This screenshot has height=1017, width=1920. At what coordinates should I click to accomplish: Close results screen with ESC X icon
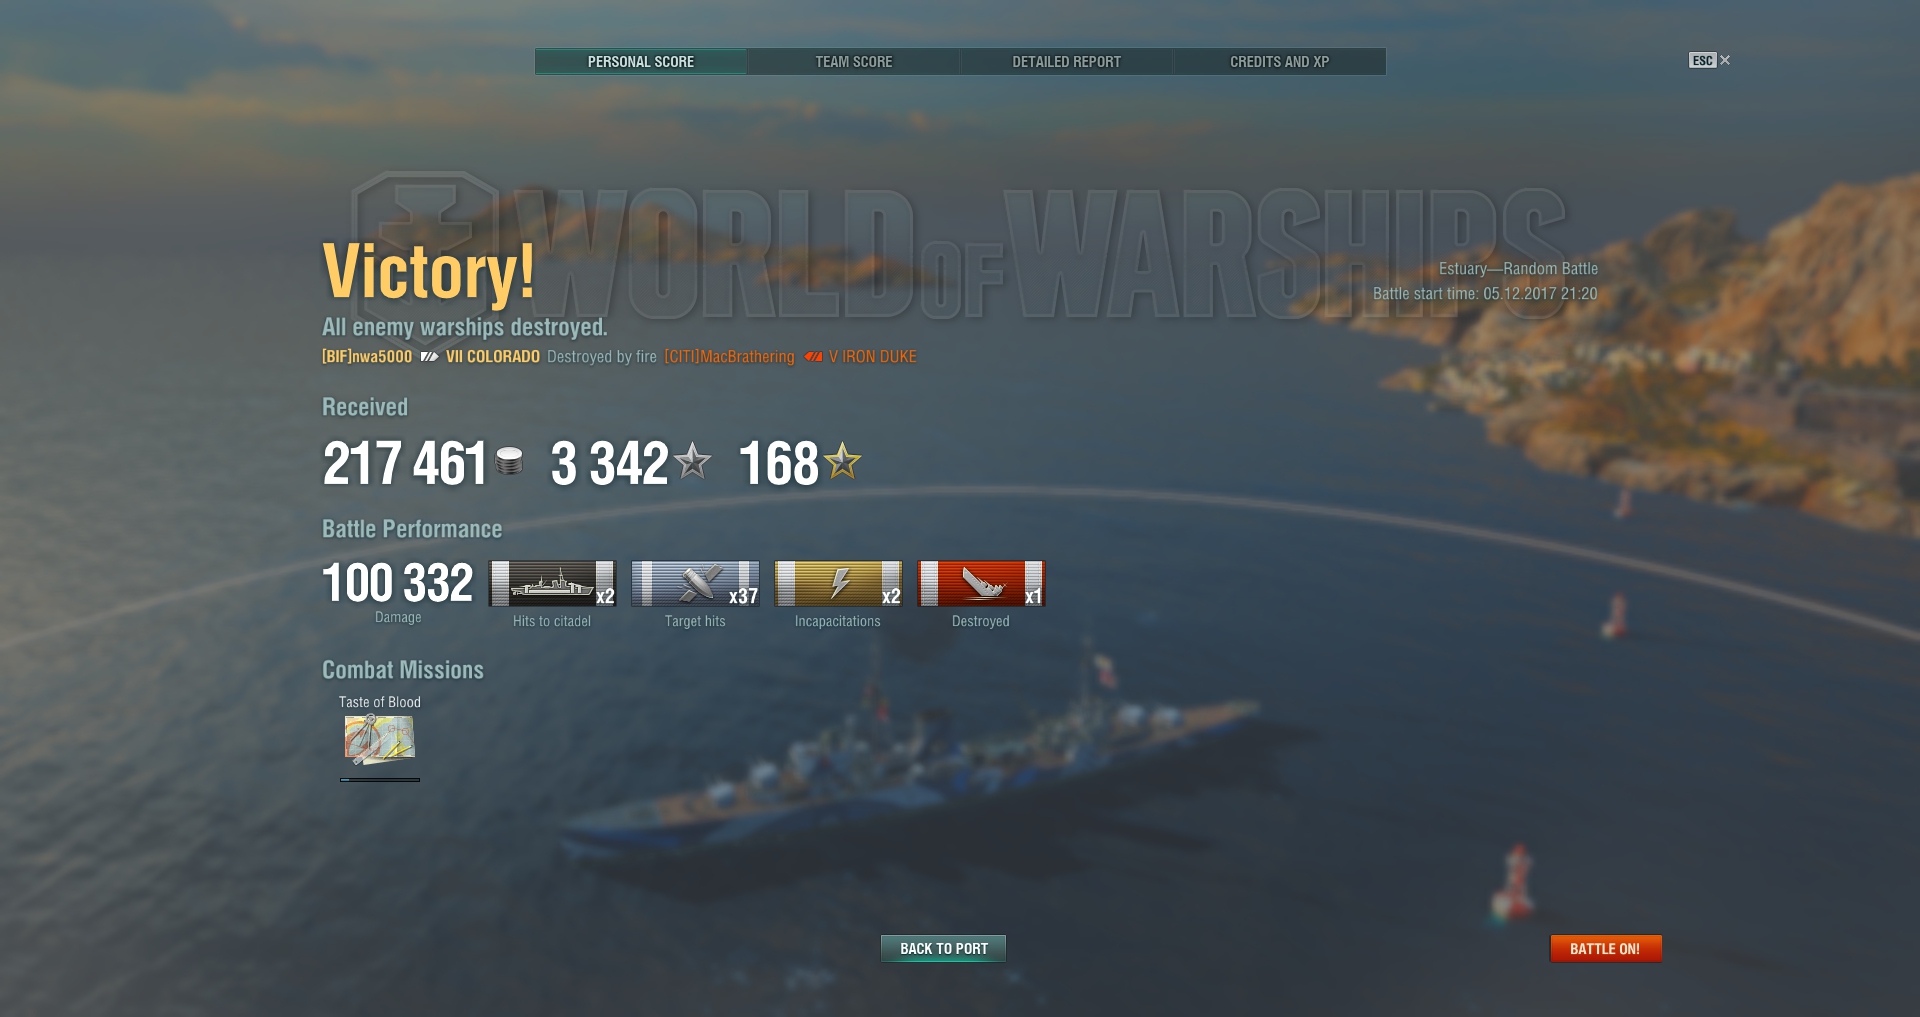point(1710,60)
